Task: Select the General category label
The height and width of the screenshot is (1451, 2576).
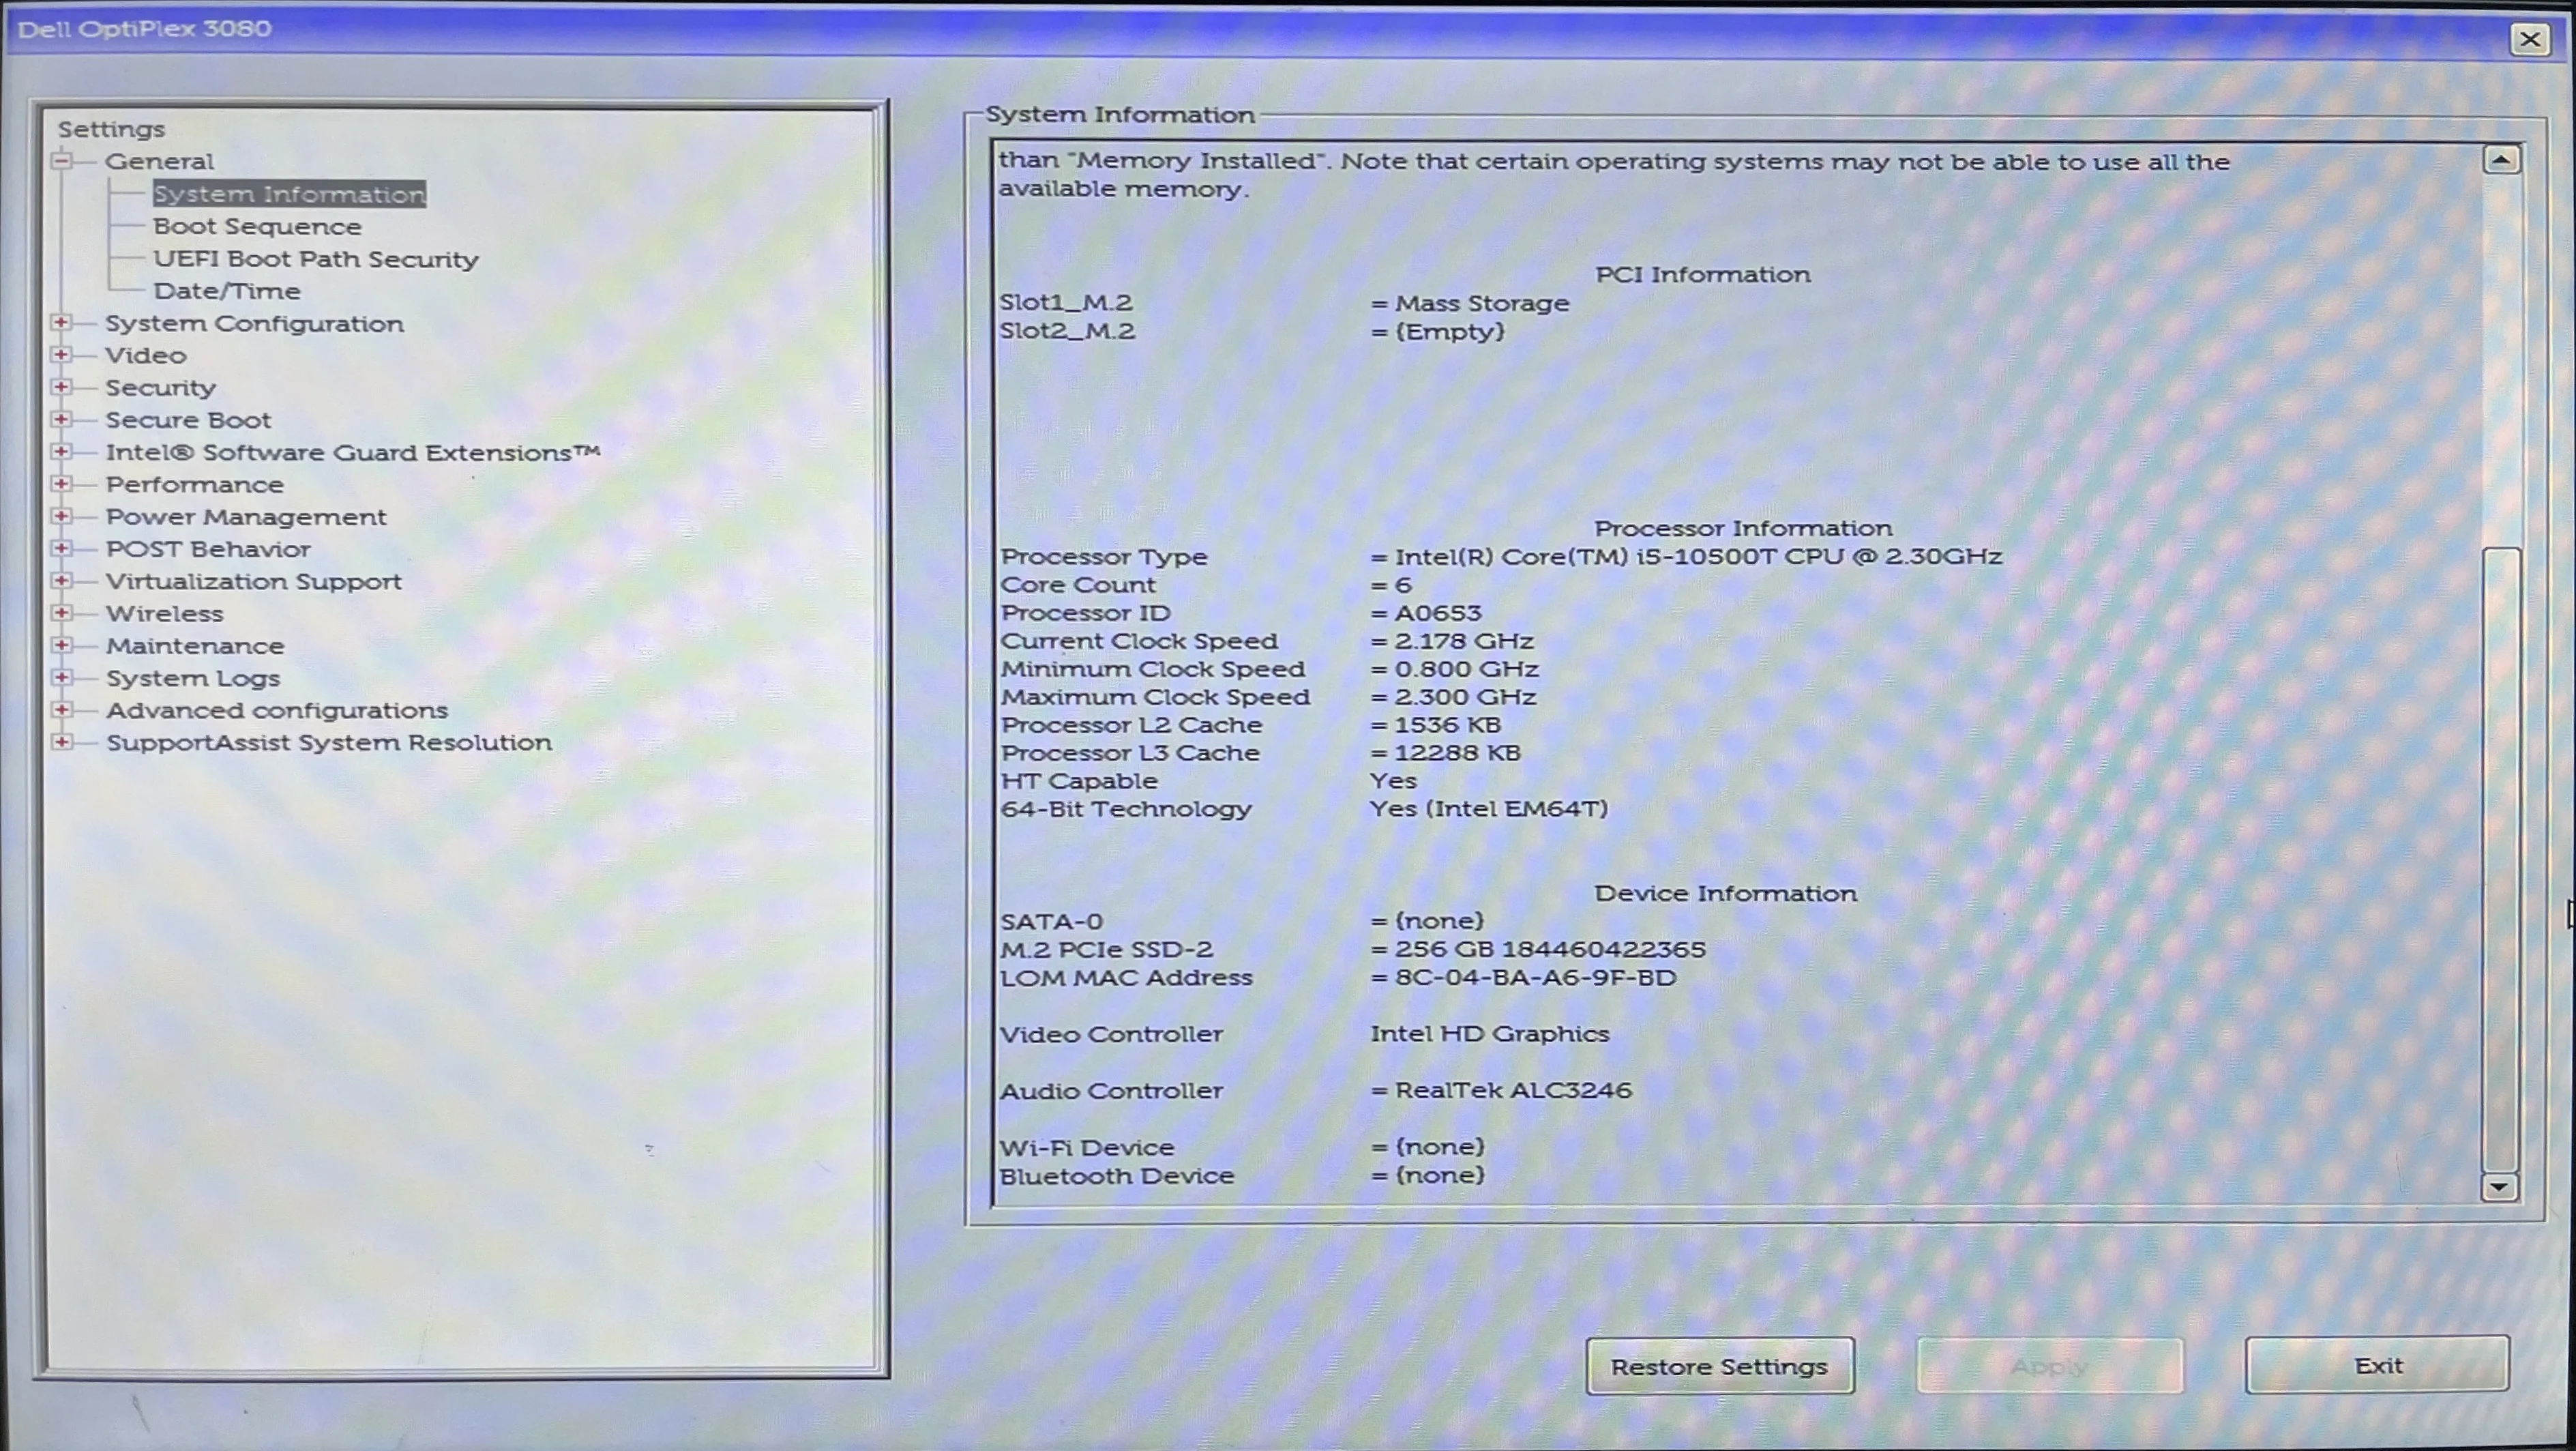Action: (x=160, y=161)
